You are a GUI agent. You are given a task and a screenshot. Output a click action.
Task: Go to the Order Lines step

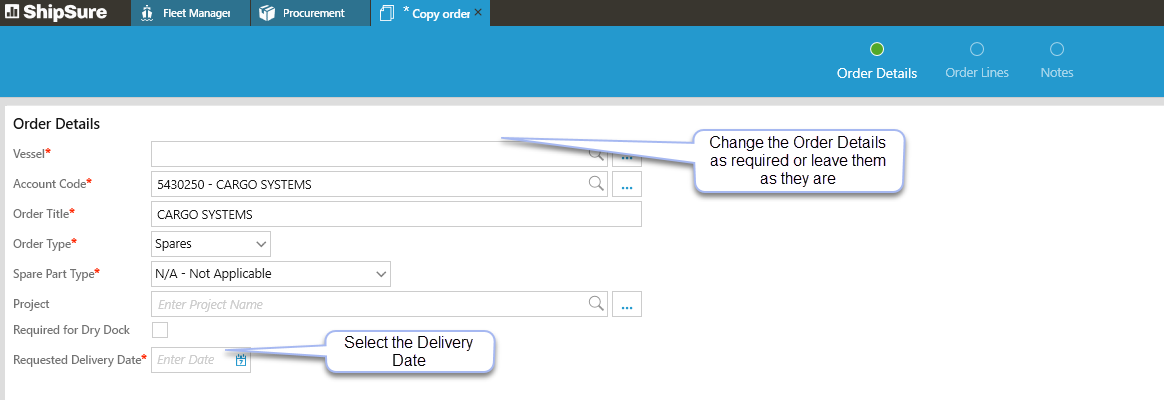976,50
